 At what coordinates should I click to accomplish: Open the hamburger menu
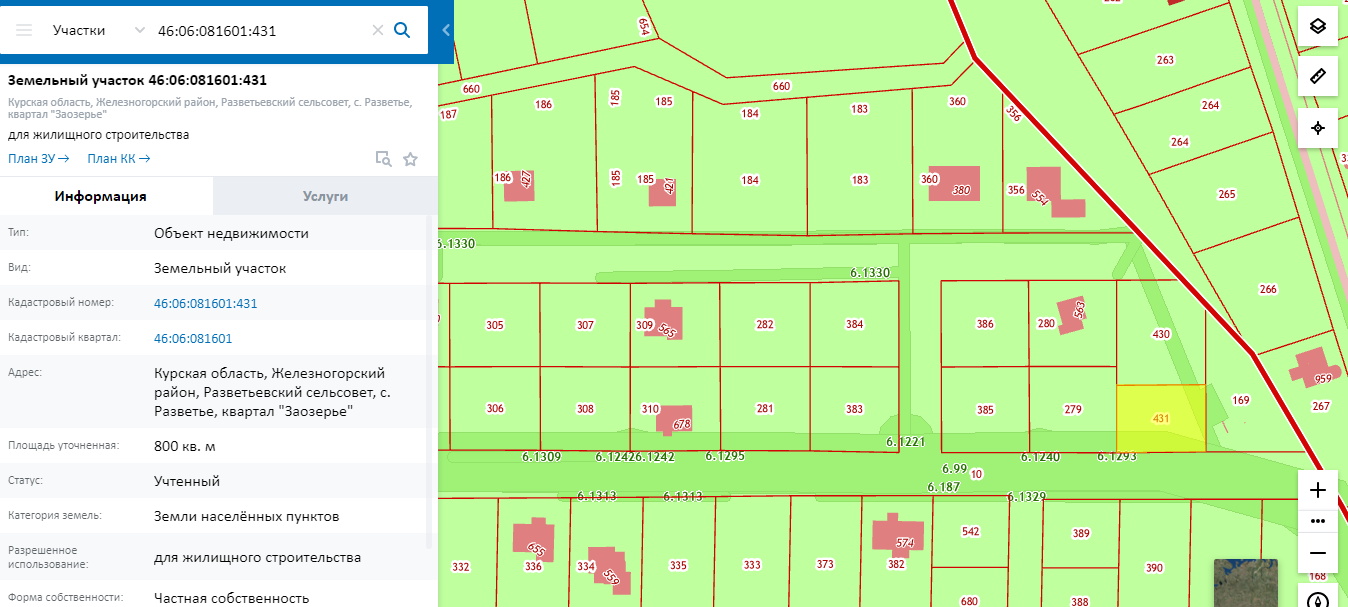coord(24,30)
